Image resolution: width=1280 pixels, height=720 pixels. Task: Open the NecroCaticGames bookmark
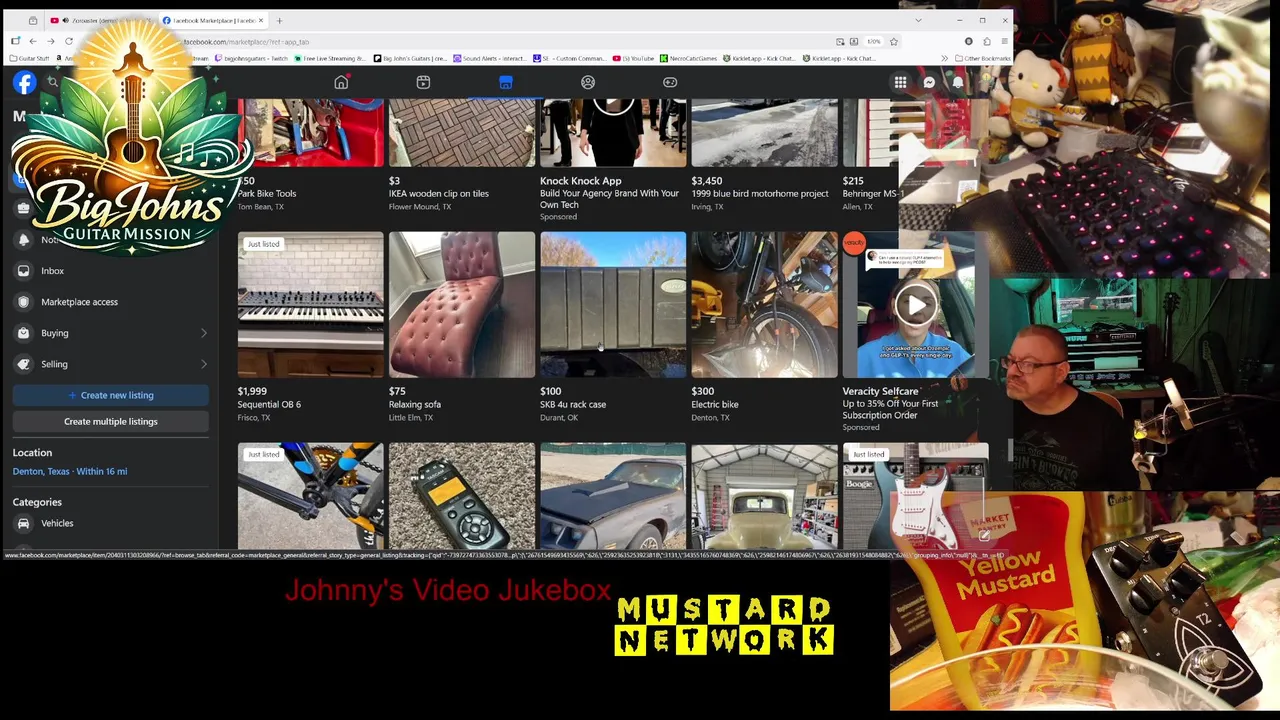pos(688,58)
